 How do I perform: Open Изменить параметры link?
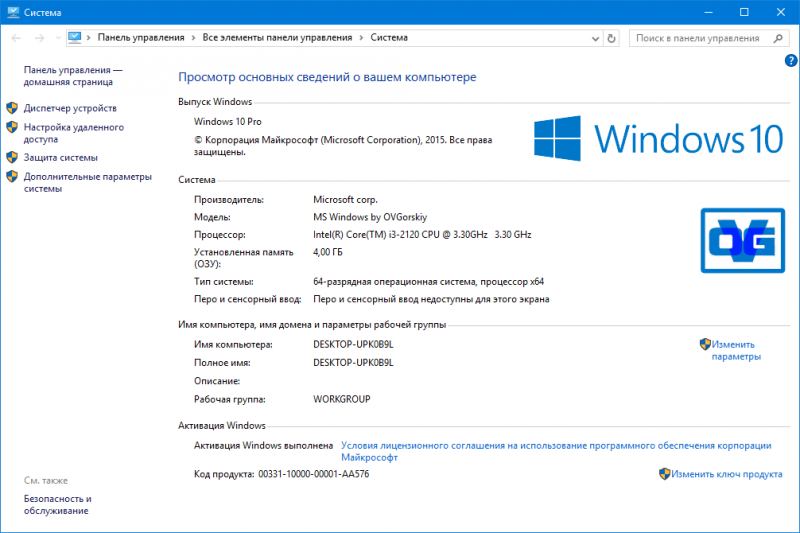[x=736, y=350]
